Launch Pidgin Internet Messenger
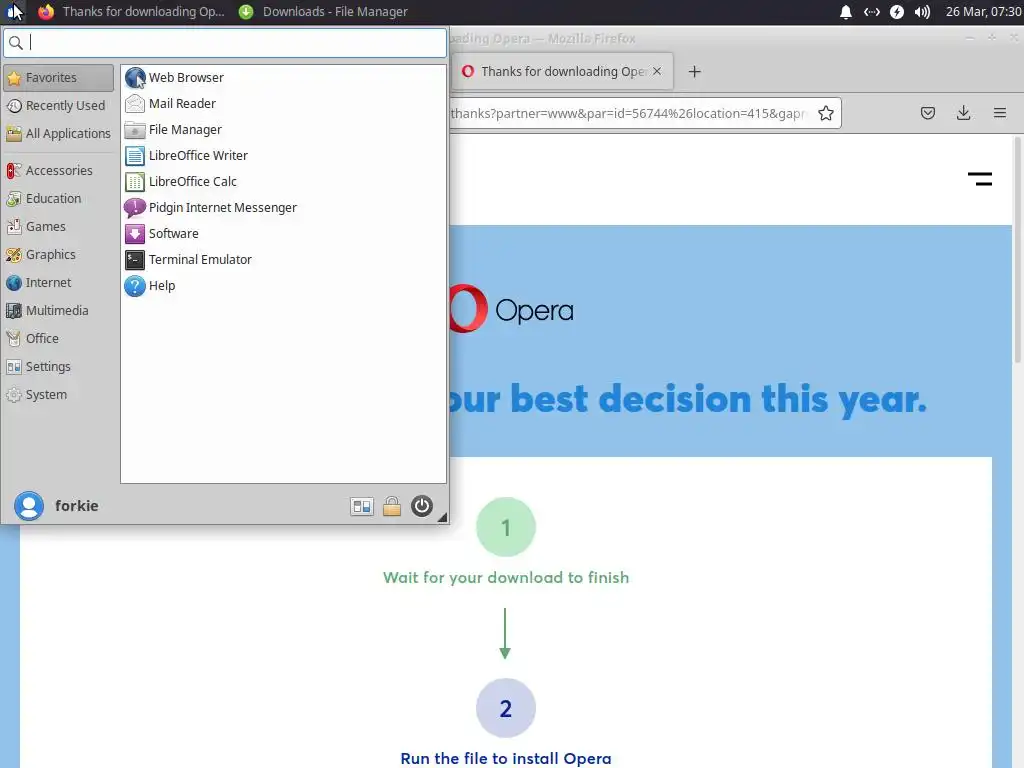Viewport: 1024px width, 768px height. tap(283, 208)
